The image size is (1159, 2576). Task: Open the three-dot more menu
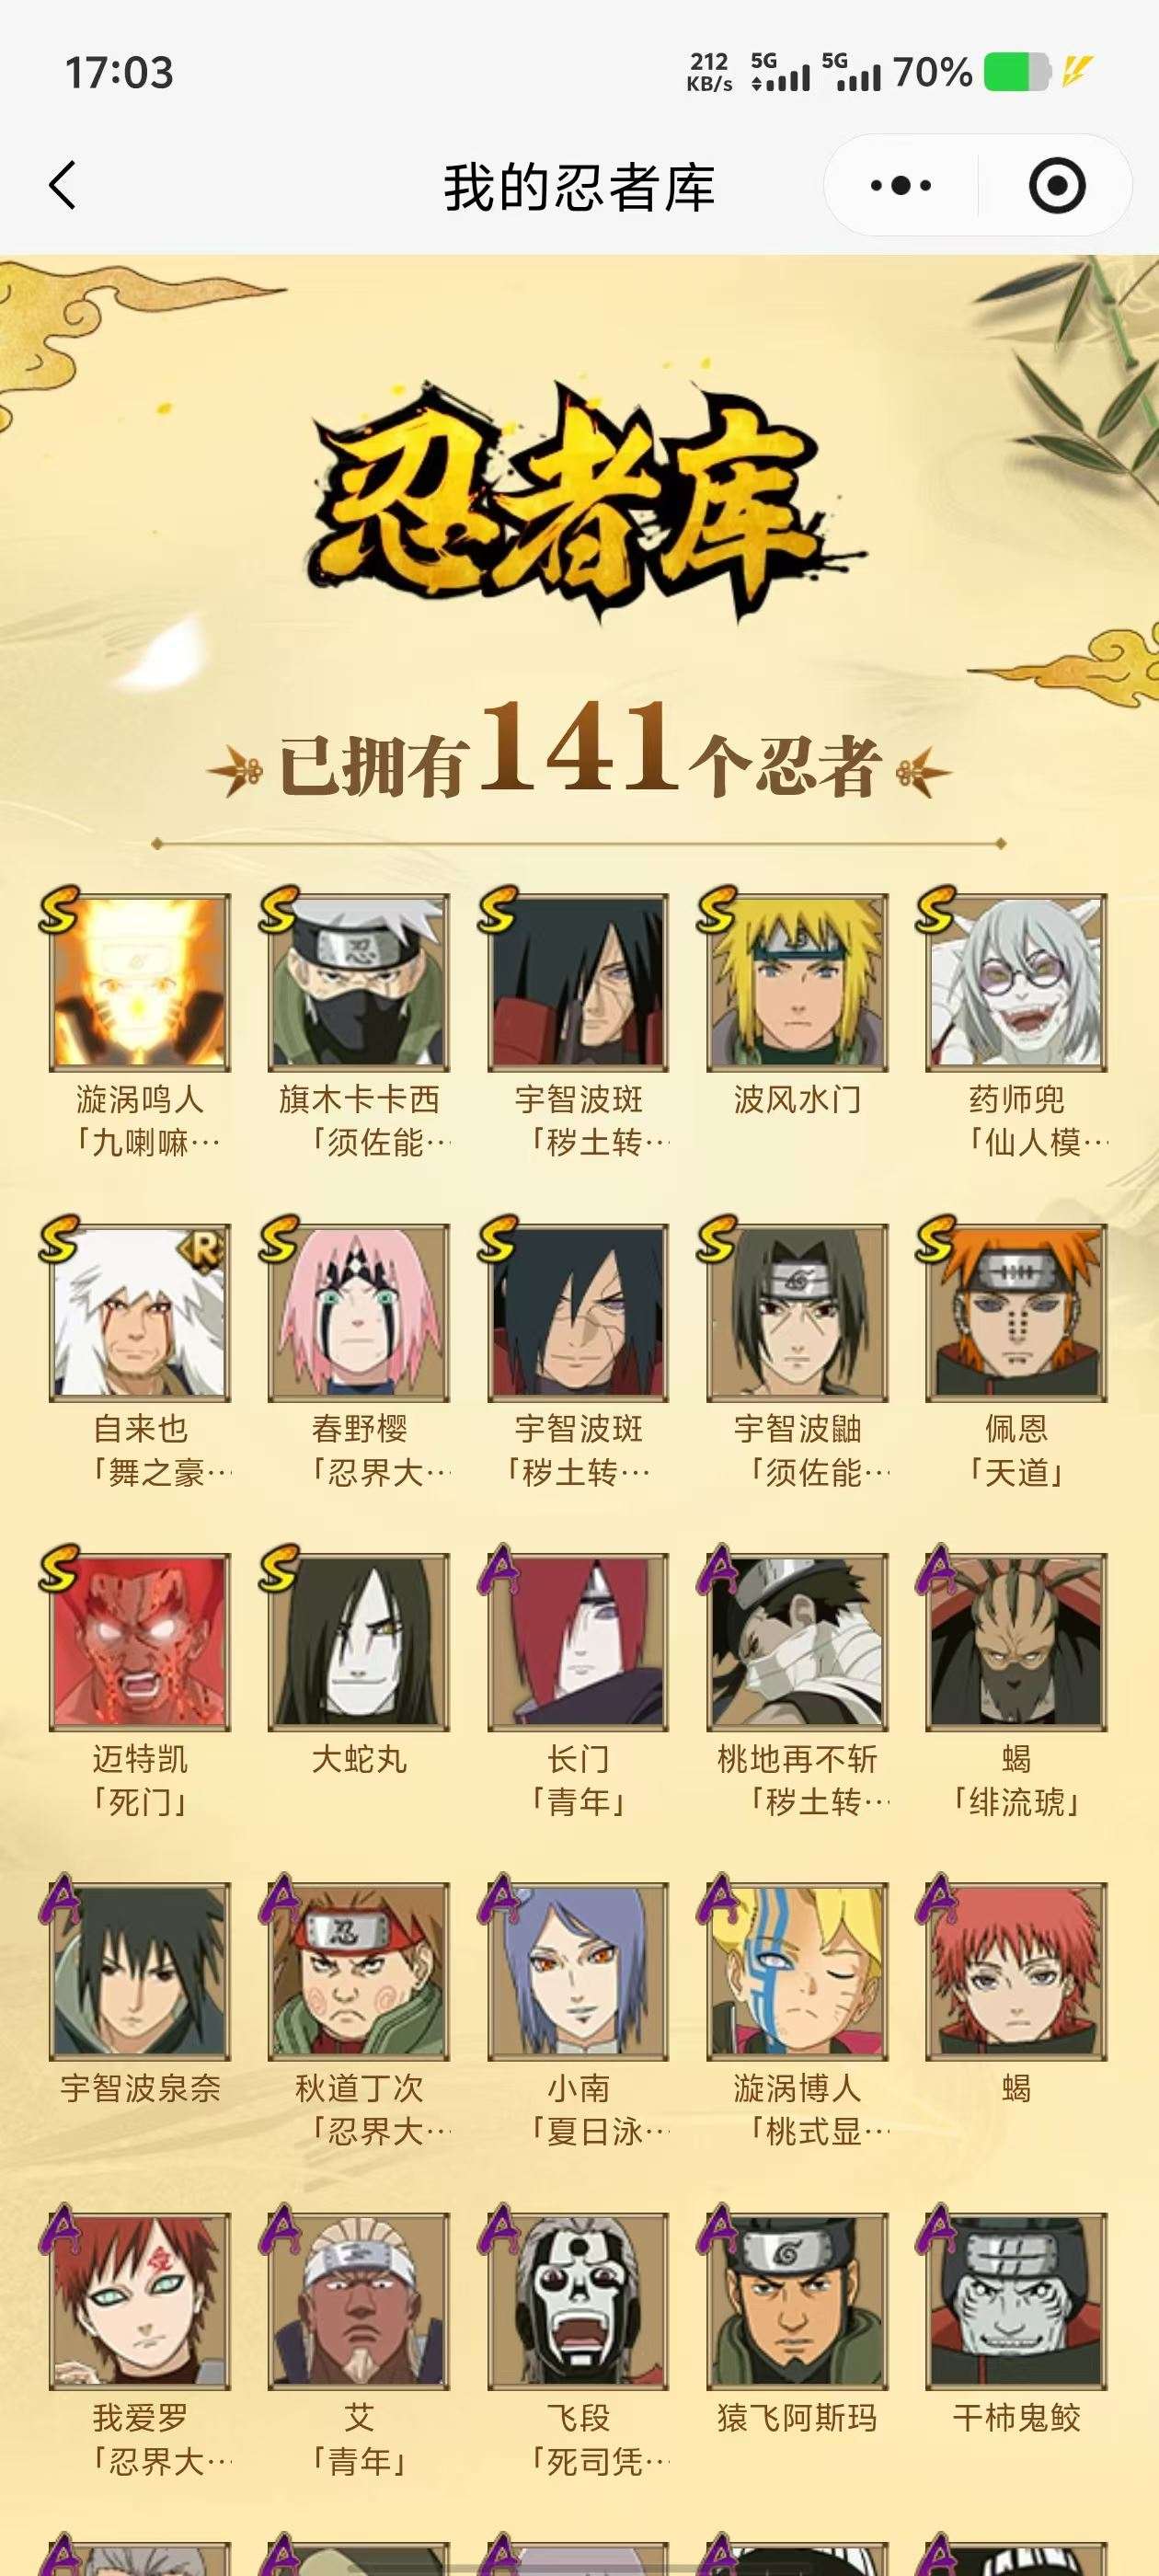pos(900,185)
